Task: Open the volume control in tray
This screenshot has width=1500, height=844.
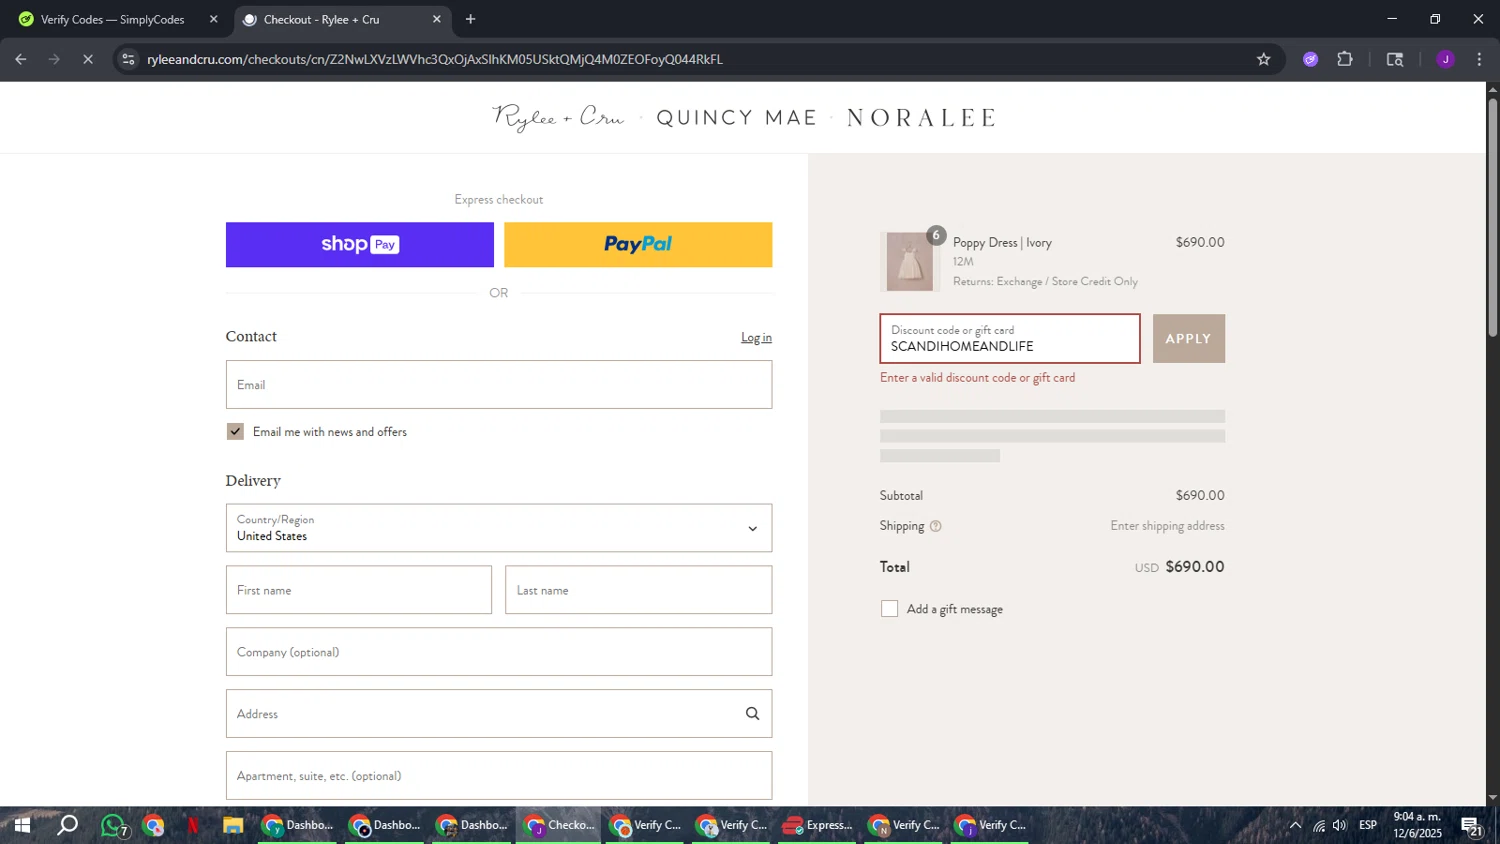Action: pyautogui.click(x=1340, y=826)
